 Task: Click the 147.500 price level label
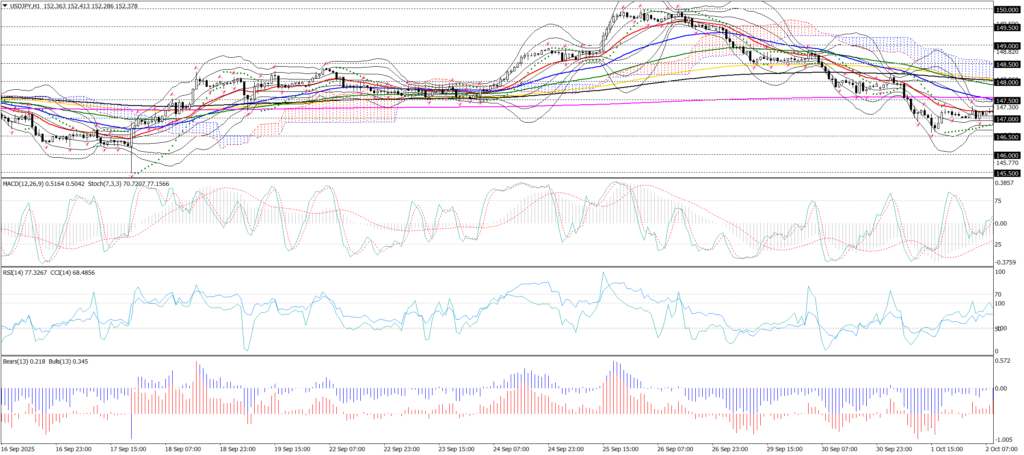pos(1006,101)
